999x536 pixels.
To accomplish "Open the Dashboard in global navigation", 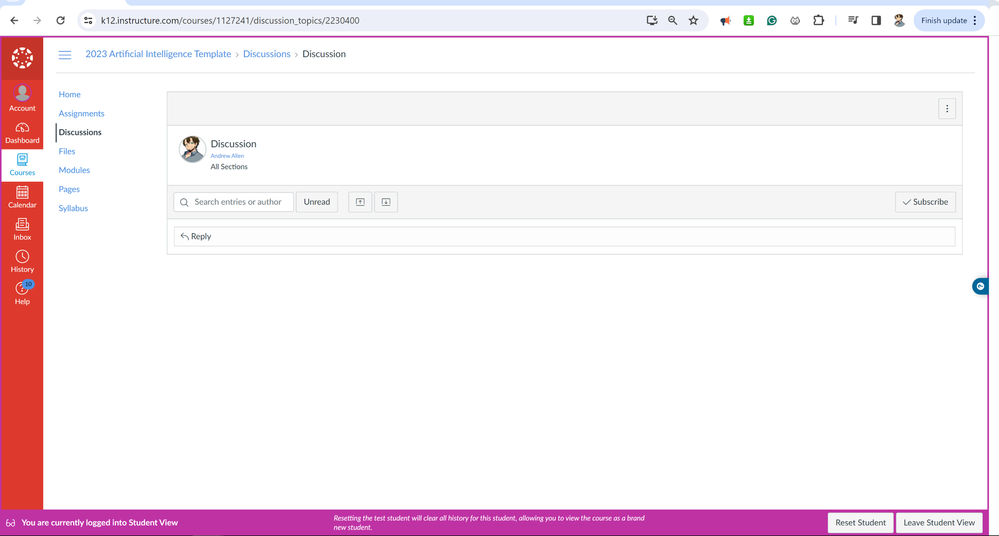I will [22, 132].
